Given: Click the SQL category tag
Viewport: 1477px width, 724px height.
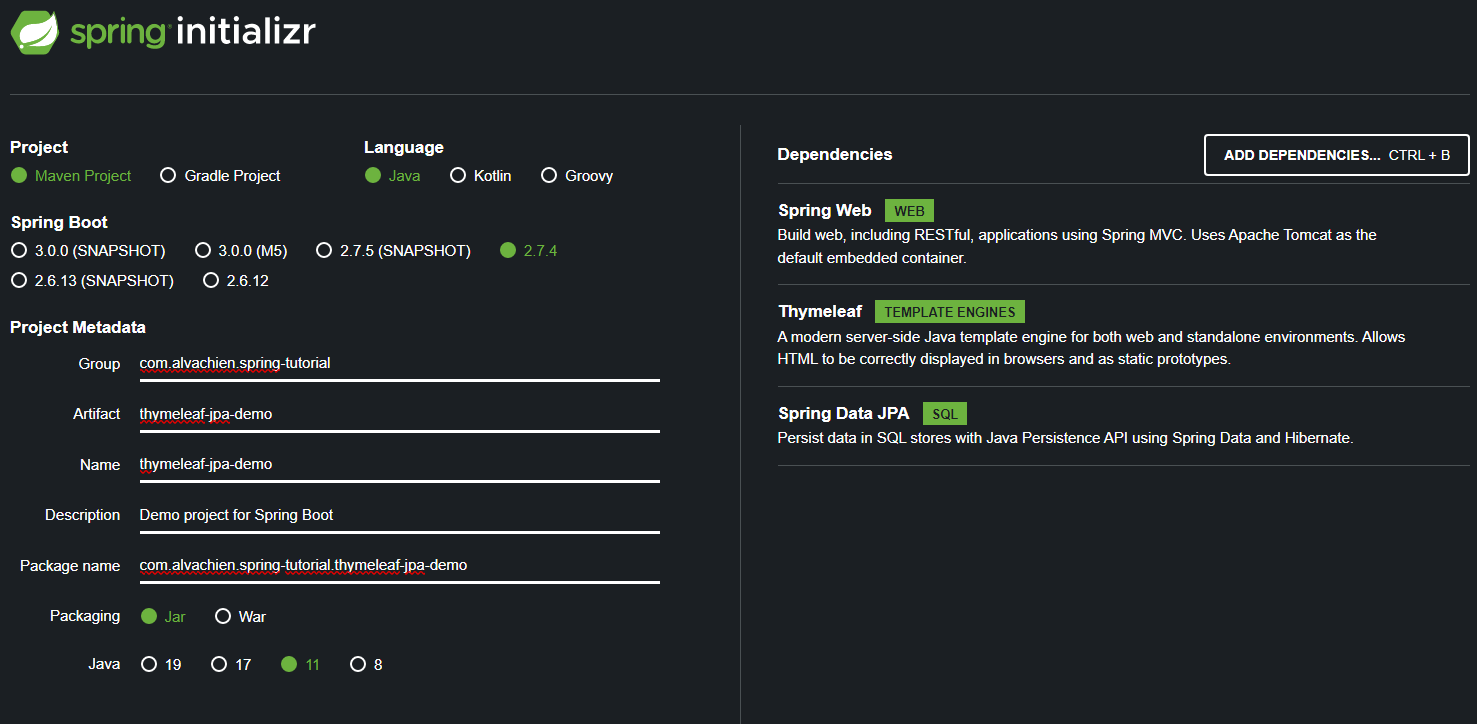Looking at the screenshot, I should pyautogui.click(x=945, y=413).
